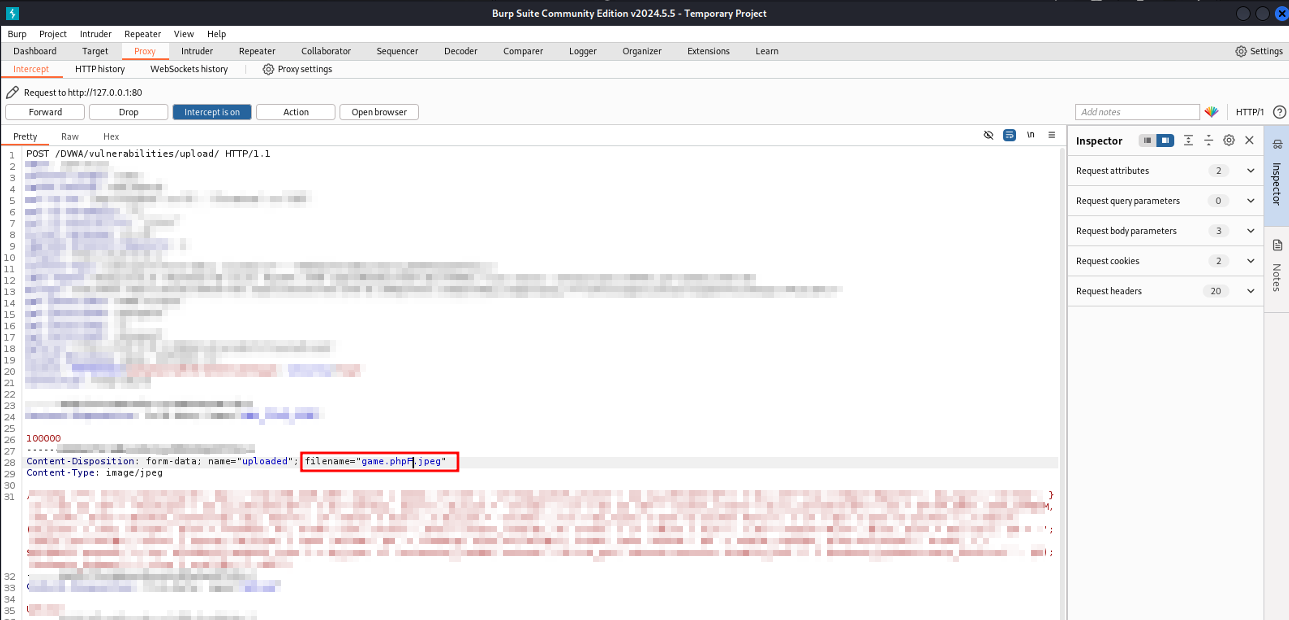Image resolution: width=1289 pixels, height=620 pixels.
Task: Open the Intruder menu in menu bar
Action: click(97, 34)
